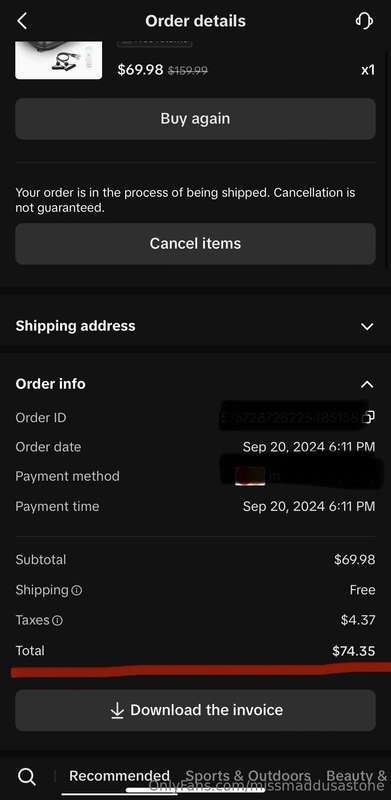This screenshot has width=391, height=800.
Task: Switch to Beauty & tab
Action: (356, 776)
